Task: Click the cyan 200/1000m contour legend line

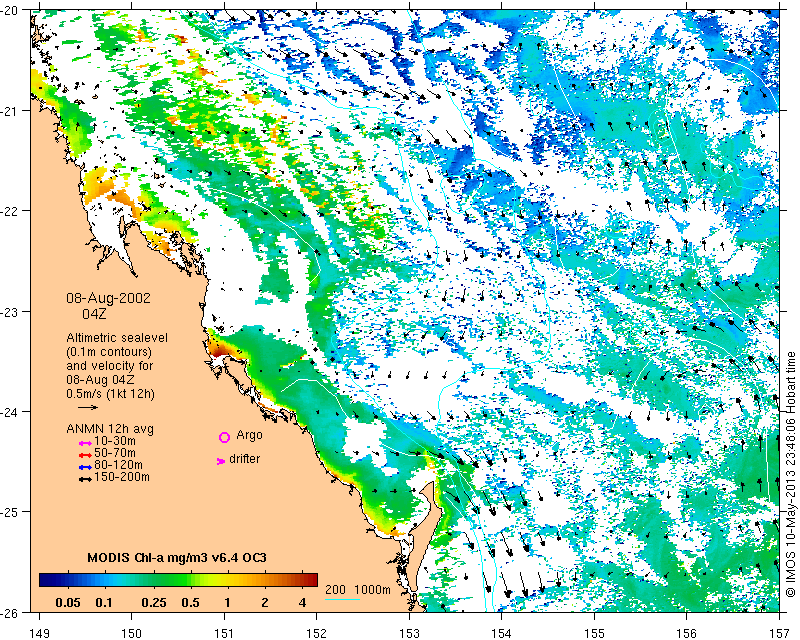Action: 342,599
